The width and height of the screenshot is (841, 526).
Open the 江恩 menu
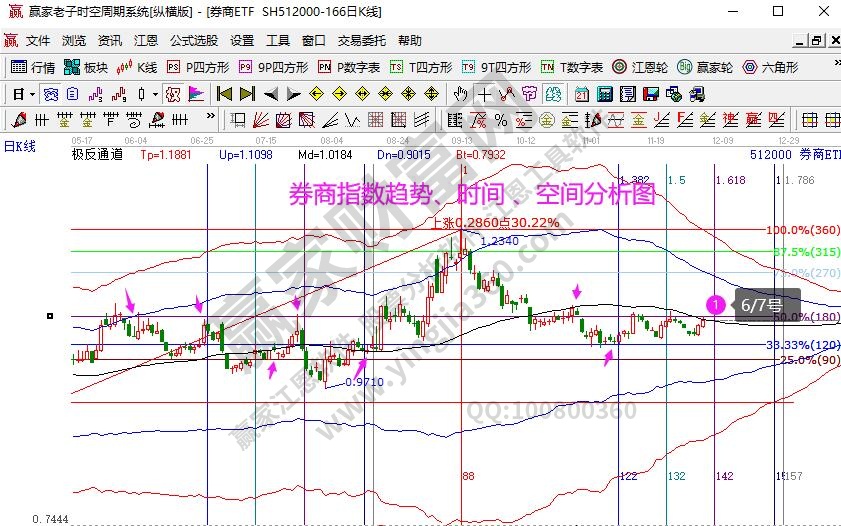click(x=146, y=41)
